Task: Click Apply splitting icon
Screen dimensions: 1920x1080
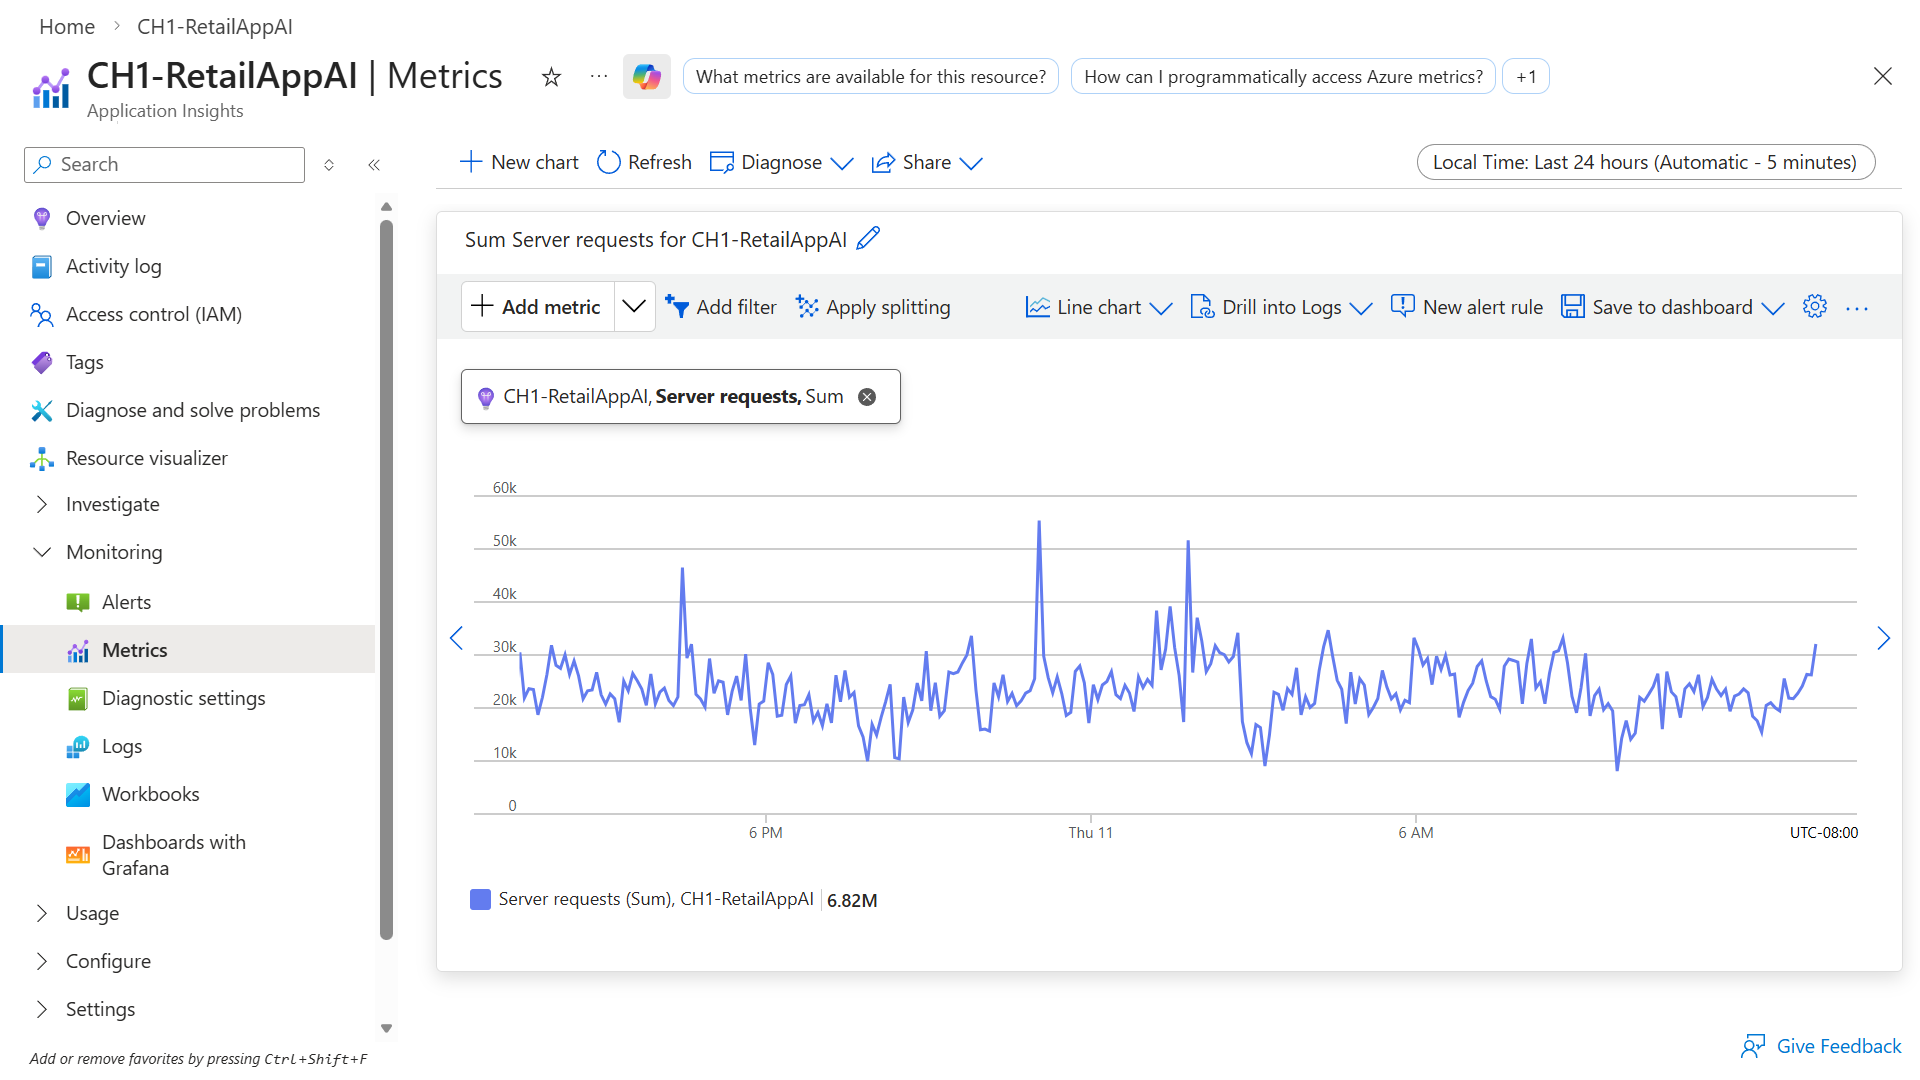Action: tap(807, 307)
